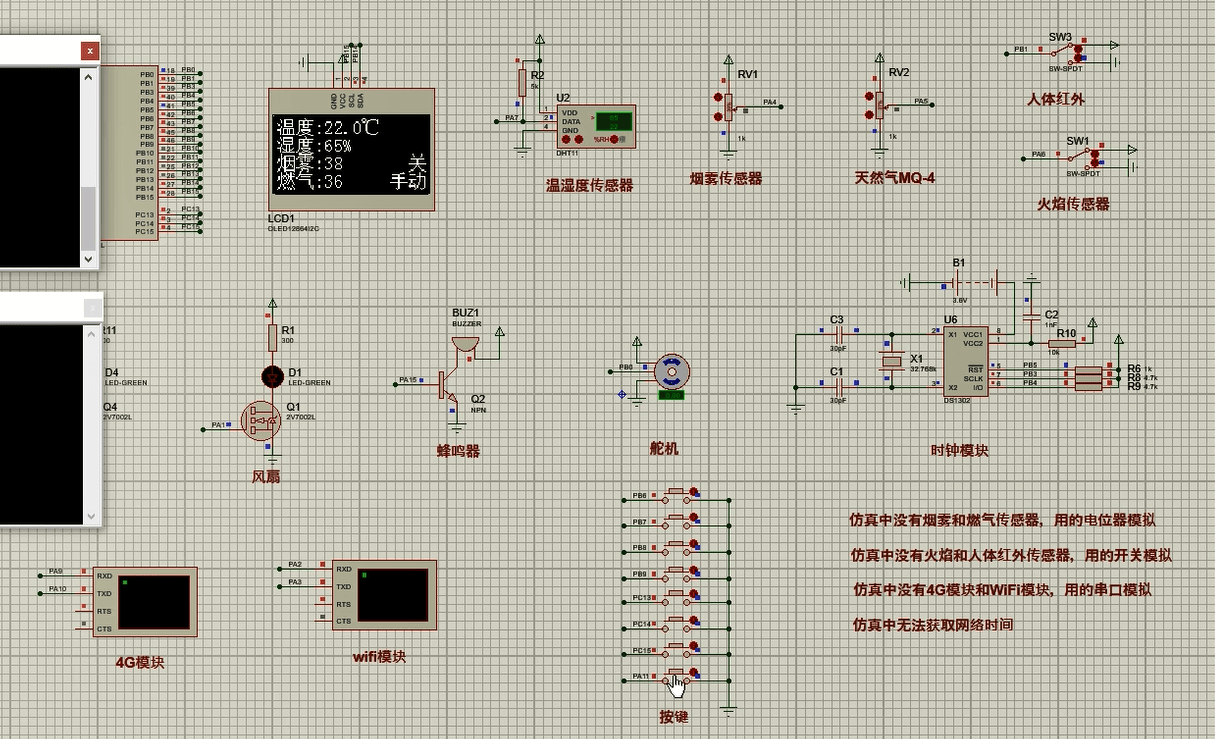Click scroll-up arrow in upper terminal window
This screenshot has height=739, width=1215.
(89, 76)
